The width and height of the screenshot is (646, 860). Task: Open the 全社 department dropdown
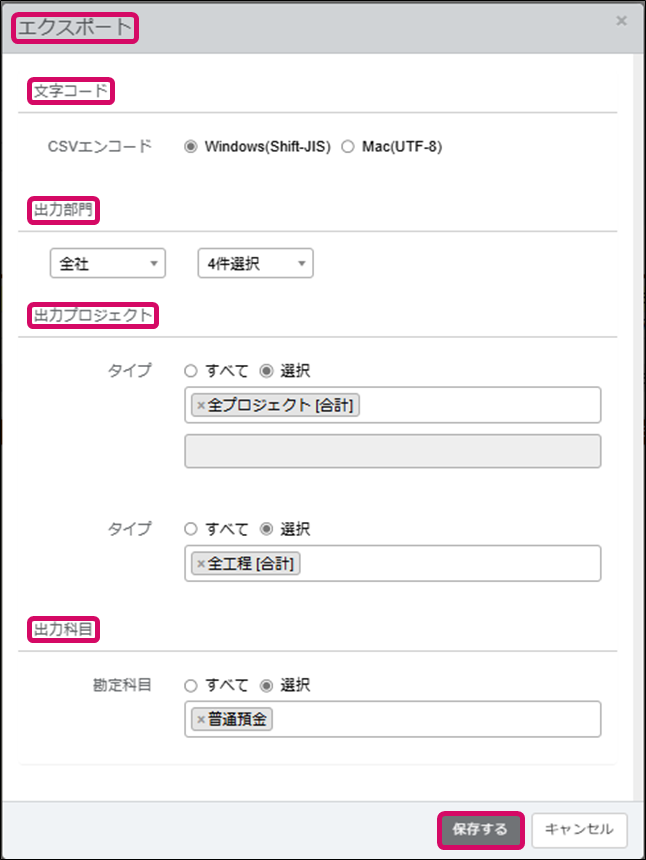[x=107, y=264]
